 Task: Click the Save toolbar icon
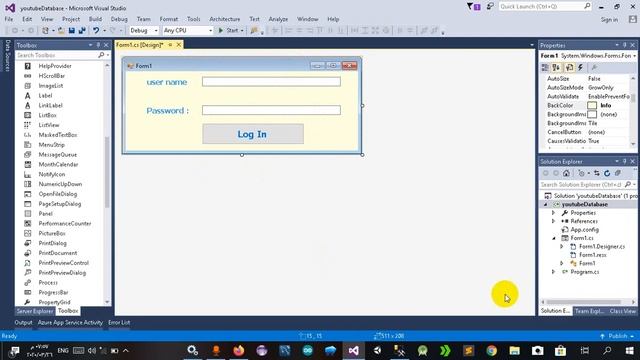click(72, 31)
